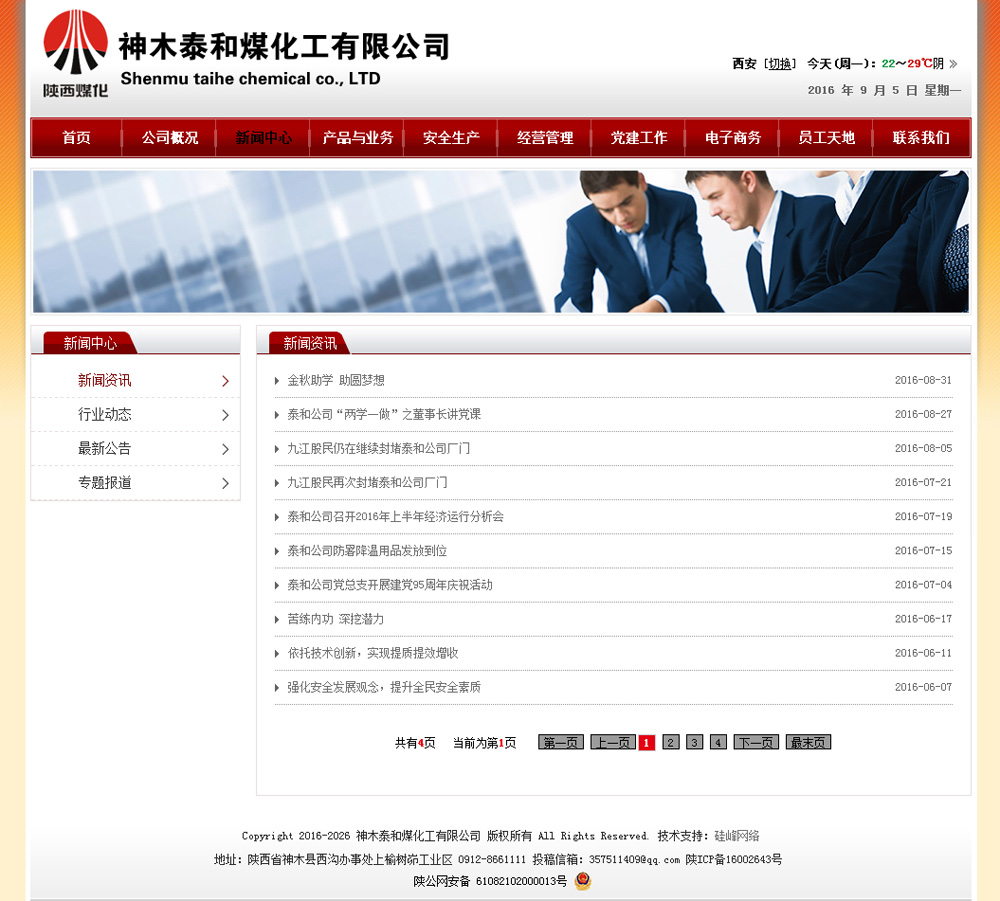The height and width of the screenshot is (901, 1000).
Task: Click the business people banner image
Action: point(500,242)
